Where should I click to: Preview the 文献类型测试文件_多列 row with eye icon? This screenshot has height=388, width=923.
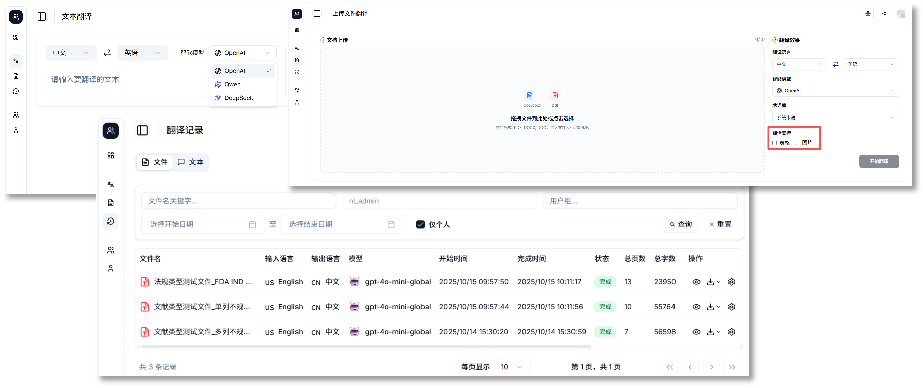click(696, 332)
